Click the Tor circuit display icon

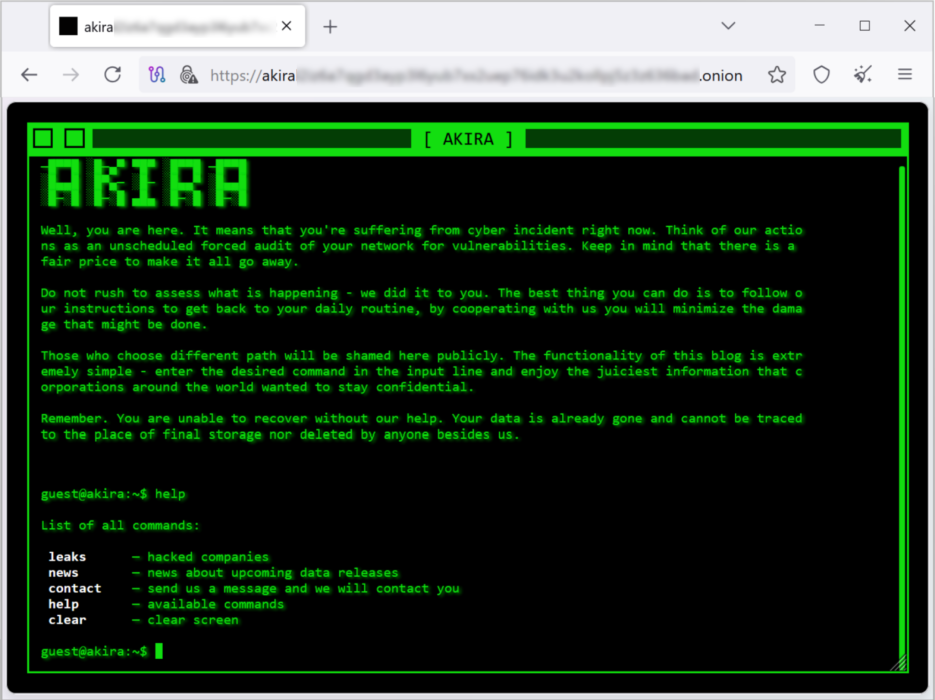[156, 74]
